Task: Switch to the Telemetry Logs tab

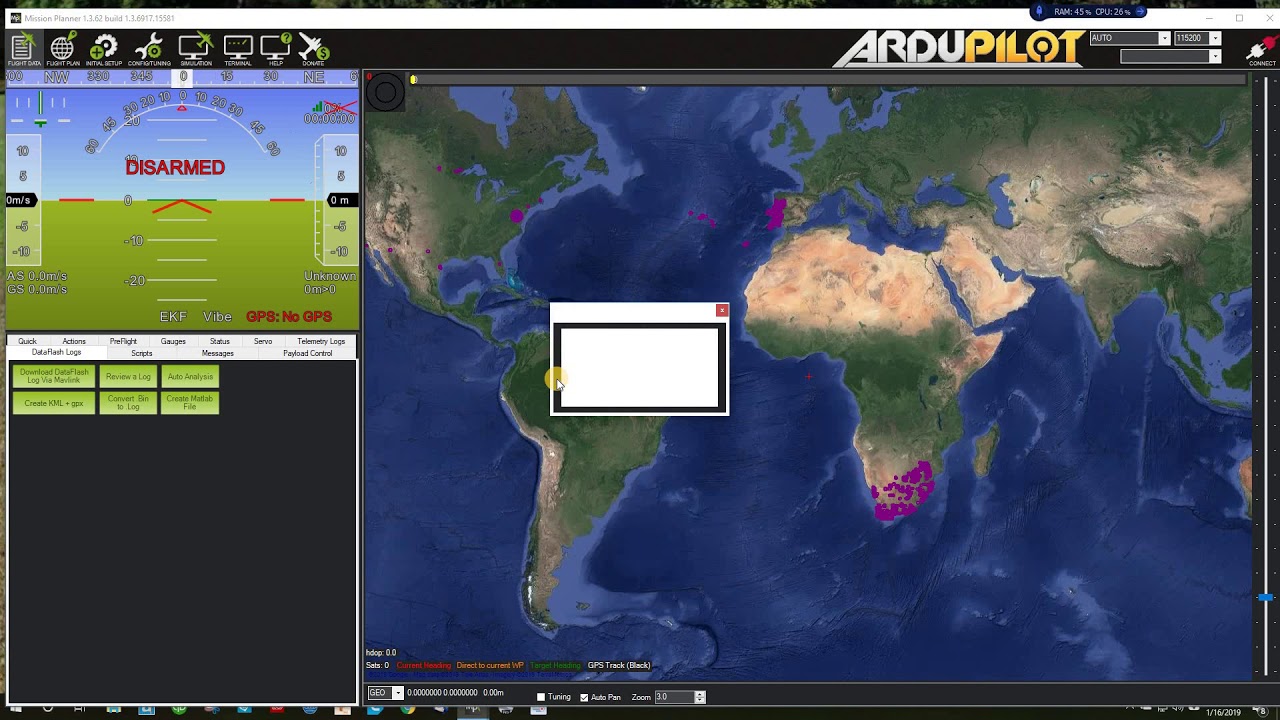Action: pyautogui.click(x=321, y=341)
